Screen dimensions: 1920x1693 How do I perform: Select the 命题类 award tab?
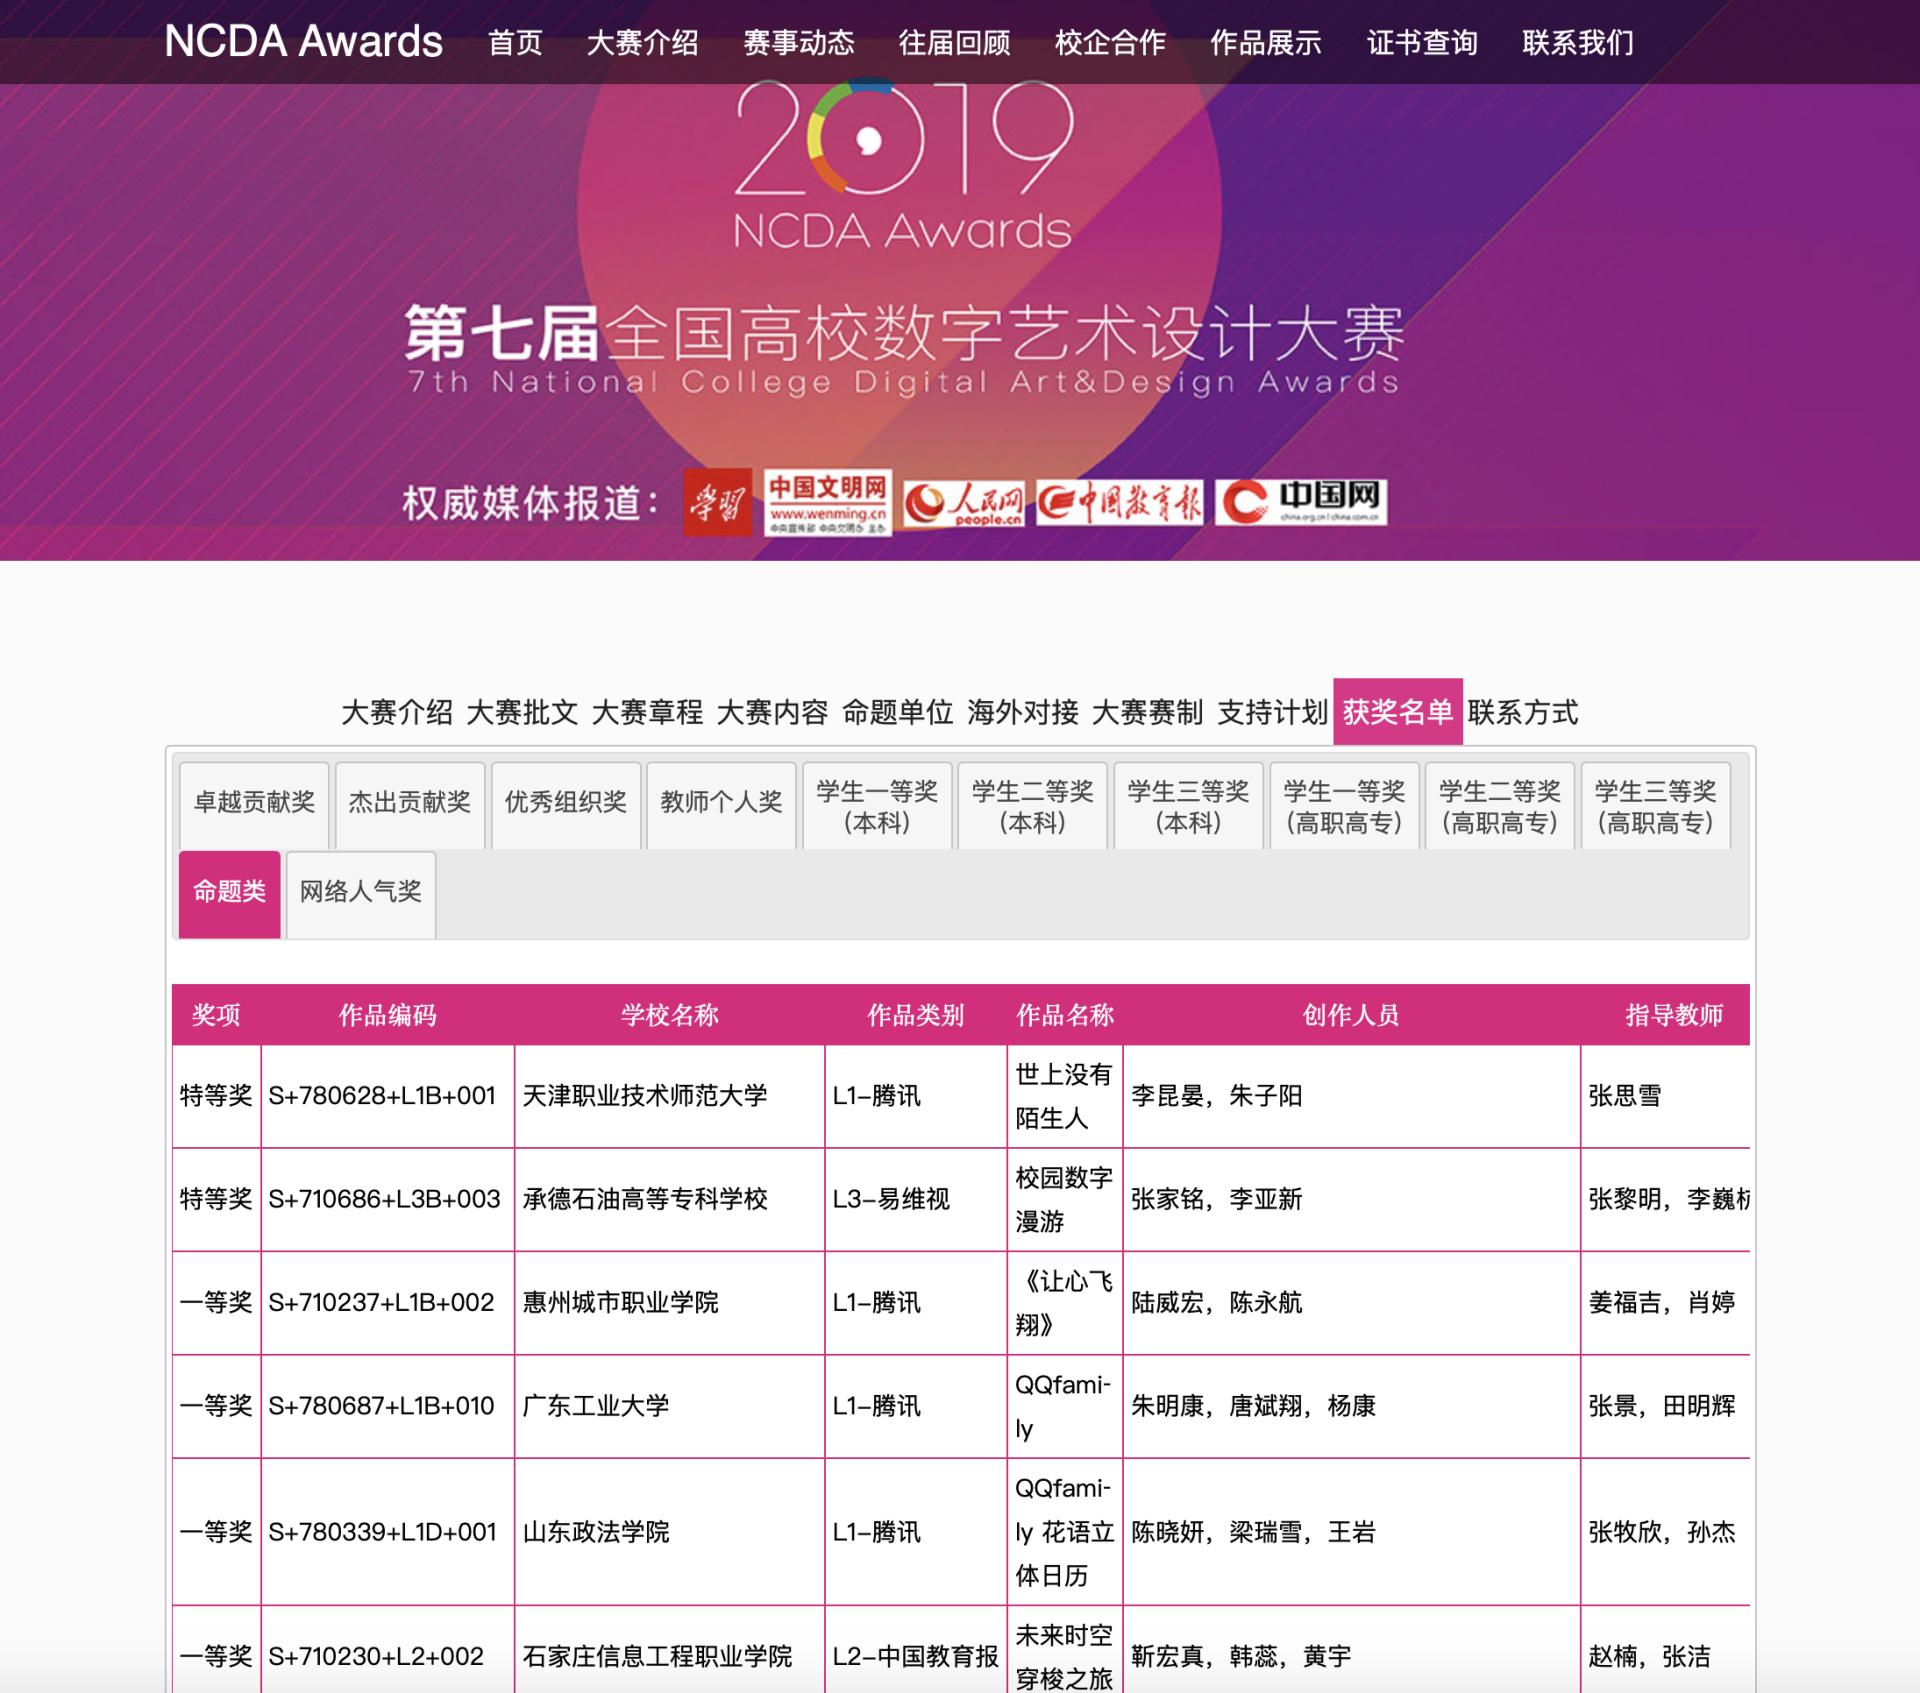coord(229,892)
